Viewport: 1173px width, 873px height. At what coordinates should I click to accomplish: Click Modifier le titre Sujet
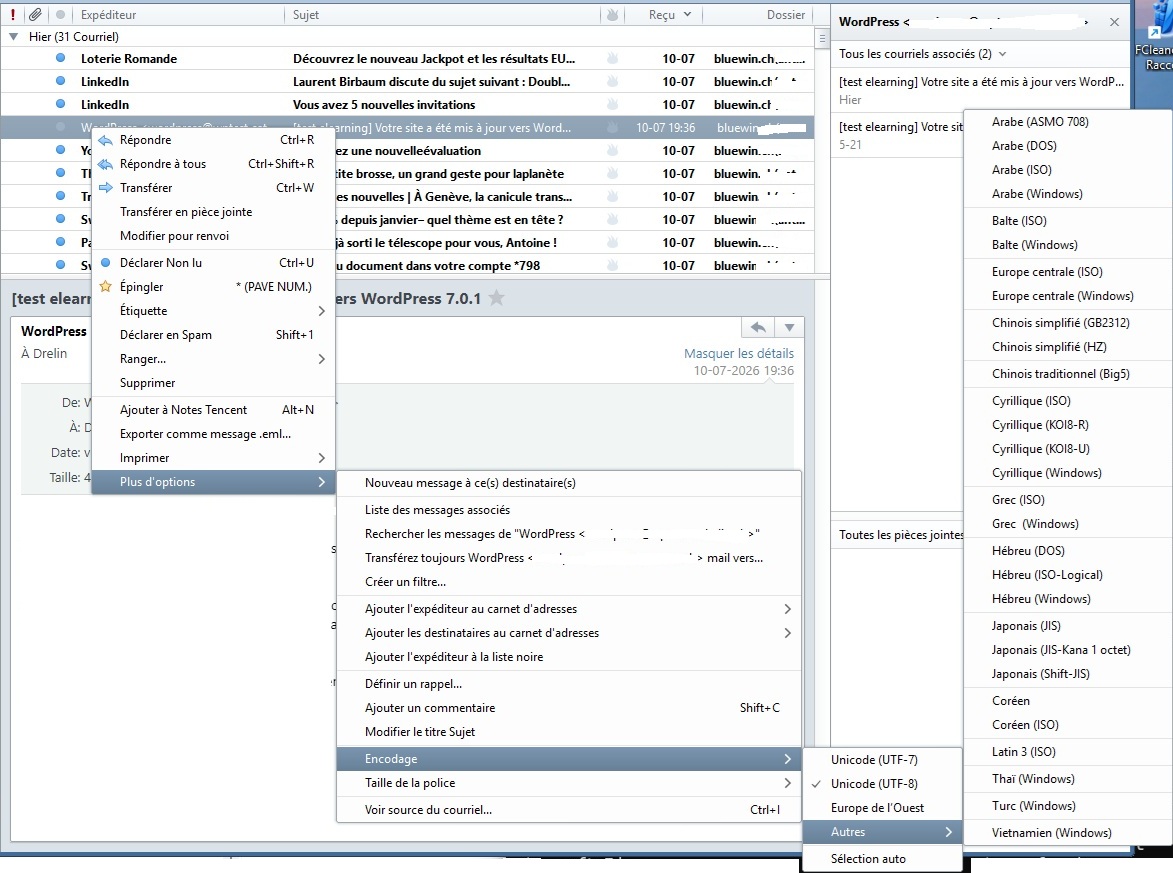point(569,732)
